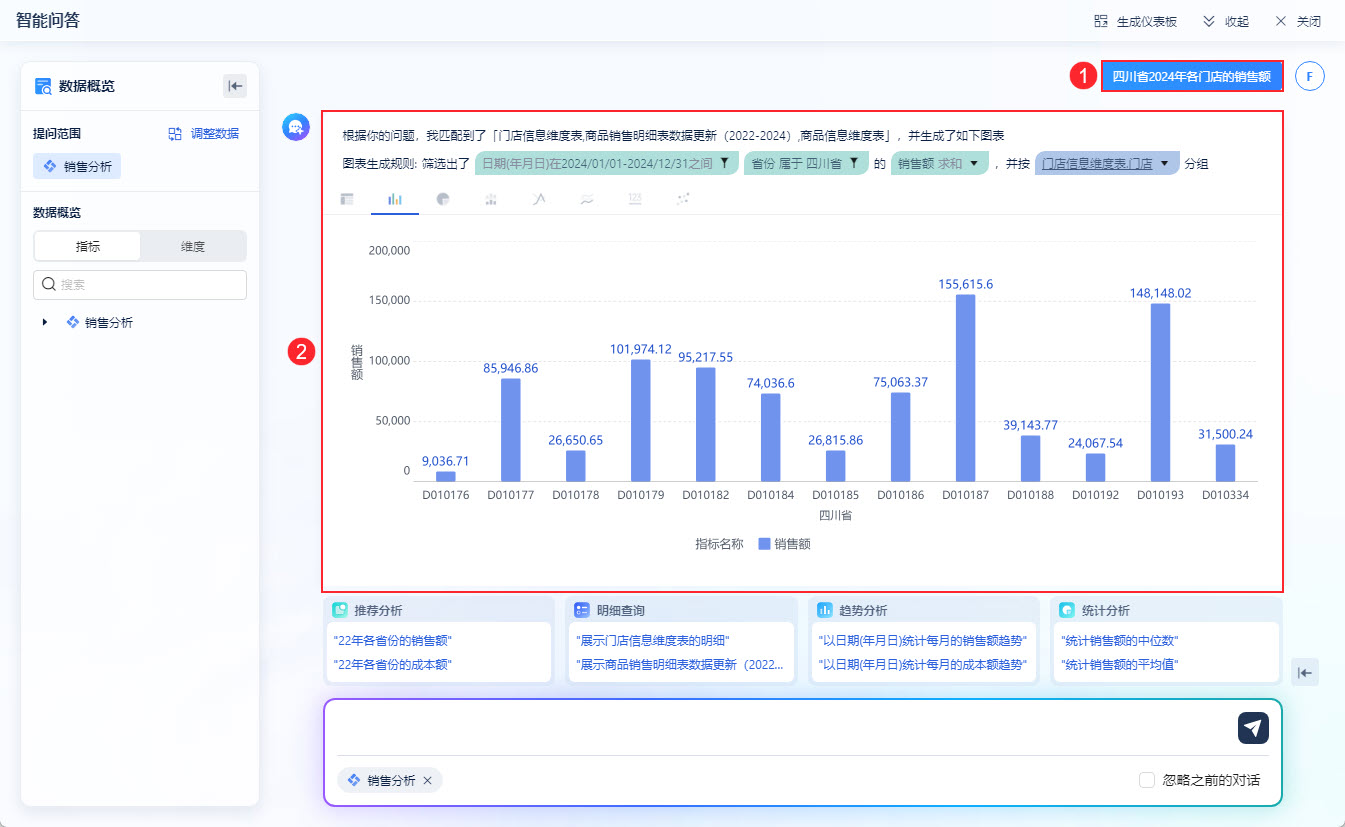
Task: Ask "展示门店信息维度表的明细" suggestion
Action: [x=653, y=640]
